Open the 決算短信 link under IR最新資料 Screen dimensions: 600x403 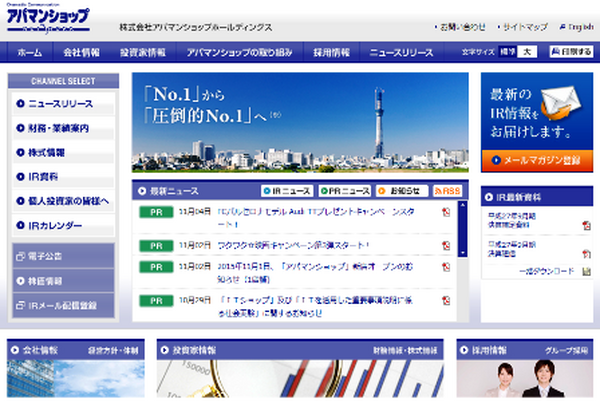pyautogui.click(x=512, y=249)
